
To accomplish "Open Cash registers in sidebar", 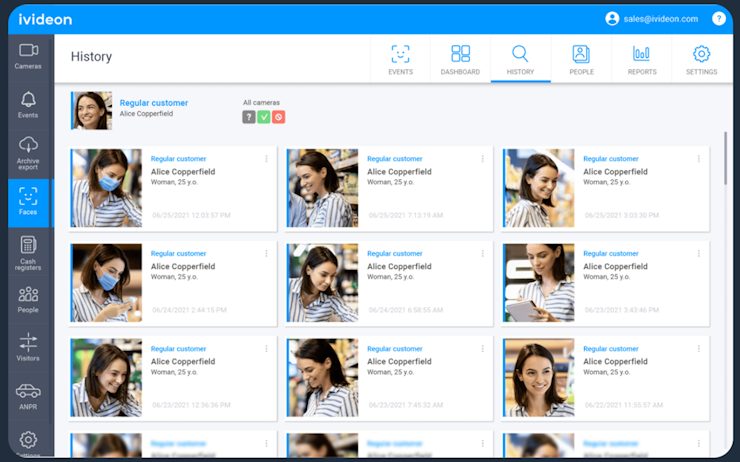I will pyautogui.click(x=28, y=252).
